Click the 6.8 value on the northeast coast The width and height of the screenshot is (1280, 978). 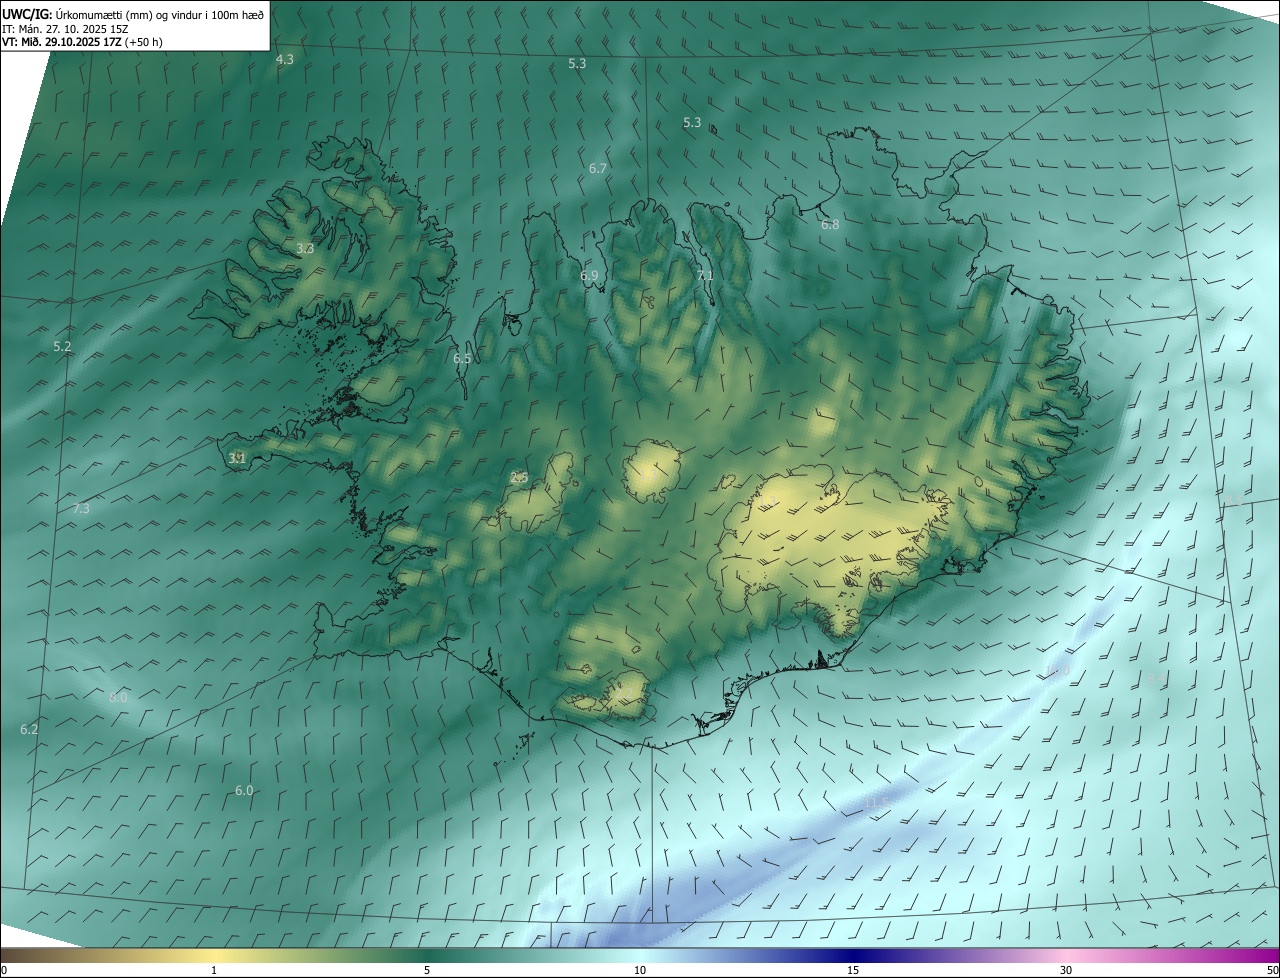coord(830,225)
